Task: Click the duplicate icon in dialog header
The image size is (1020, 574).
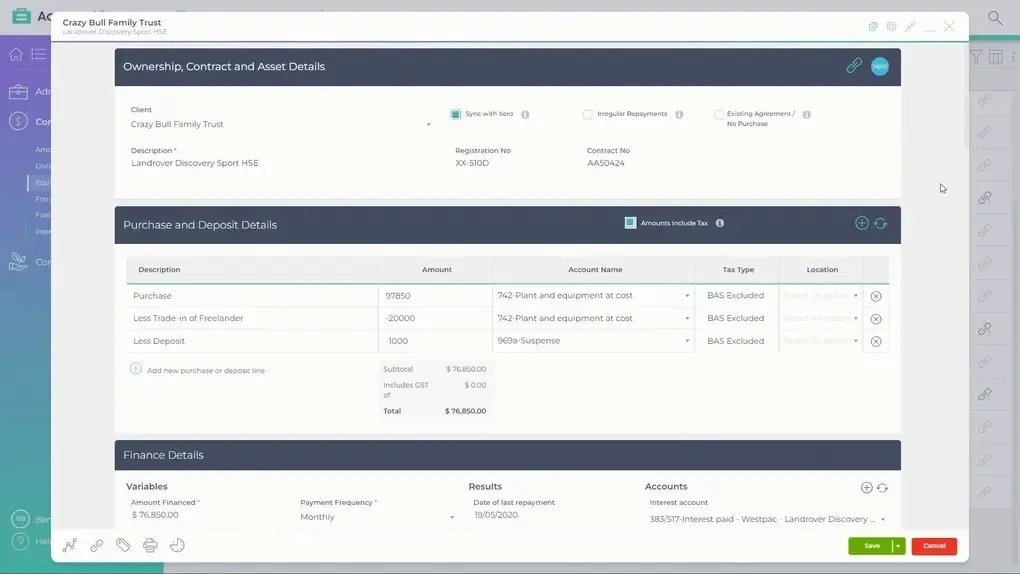Action: pos(873,27)
